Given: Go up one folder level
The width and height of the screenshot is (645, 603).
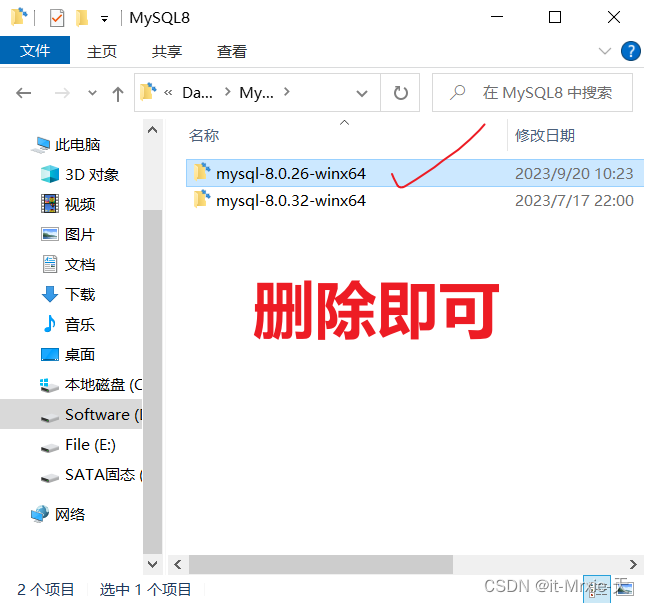Looking at the screenshot, I should 118,93.
